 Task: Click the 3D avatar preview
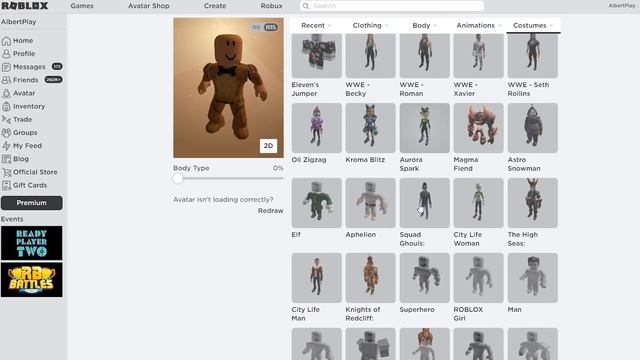[x=228, y=88]
